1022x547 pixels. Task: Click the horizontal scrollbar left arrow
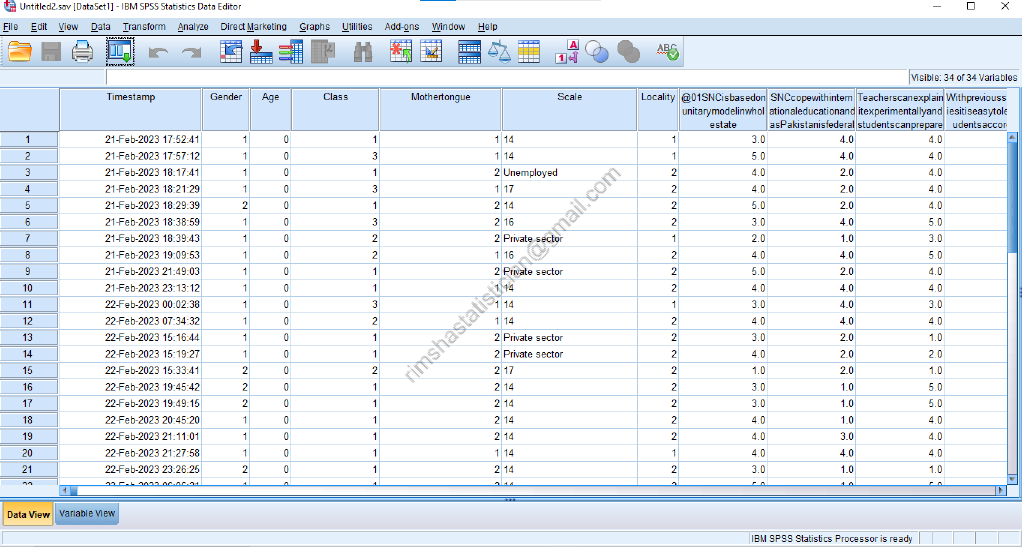click(64, 490)
